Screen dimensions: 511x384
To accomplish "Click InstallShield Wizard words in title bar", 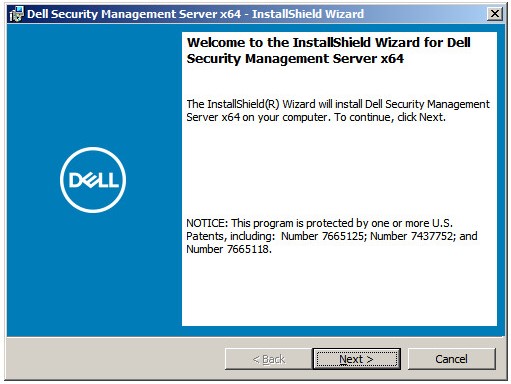I will point(308,14).
